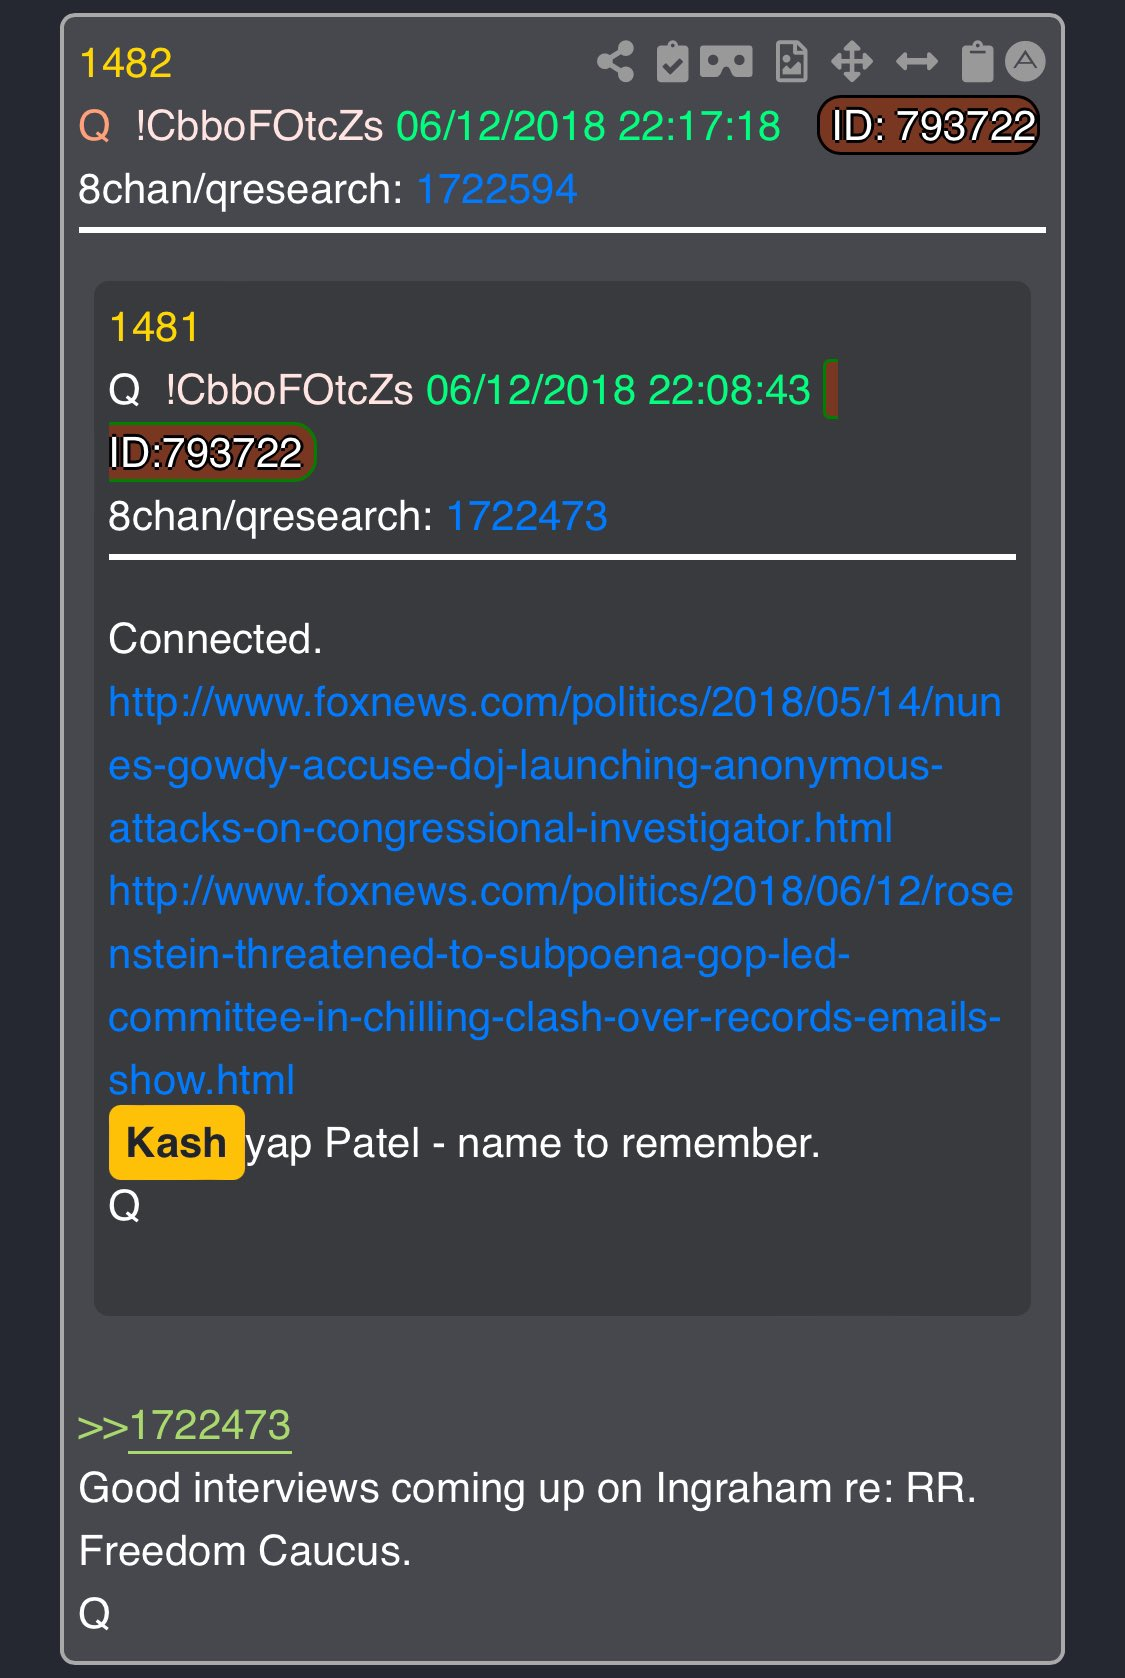Click the circled A icon

1025,61
